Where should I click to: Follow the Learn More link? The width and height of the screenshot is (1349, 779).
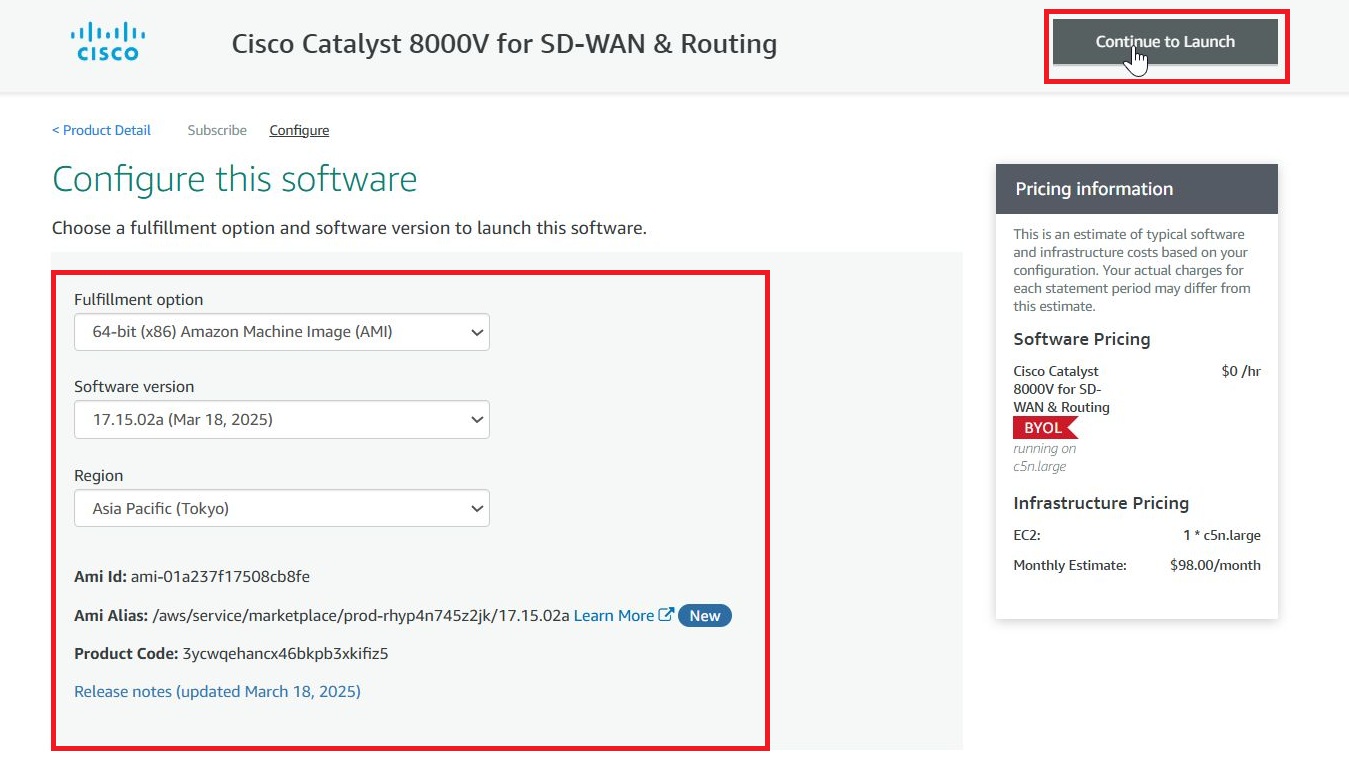pyautogui.click(x=612, y=615)
